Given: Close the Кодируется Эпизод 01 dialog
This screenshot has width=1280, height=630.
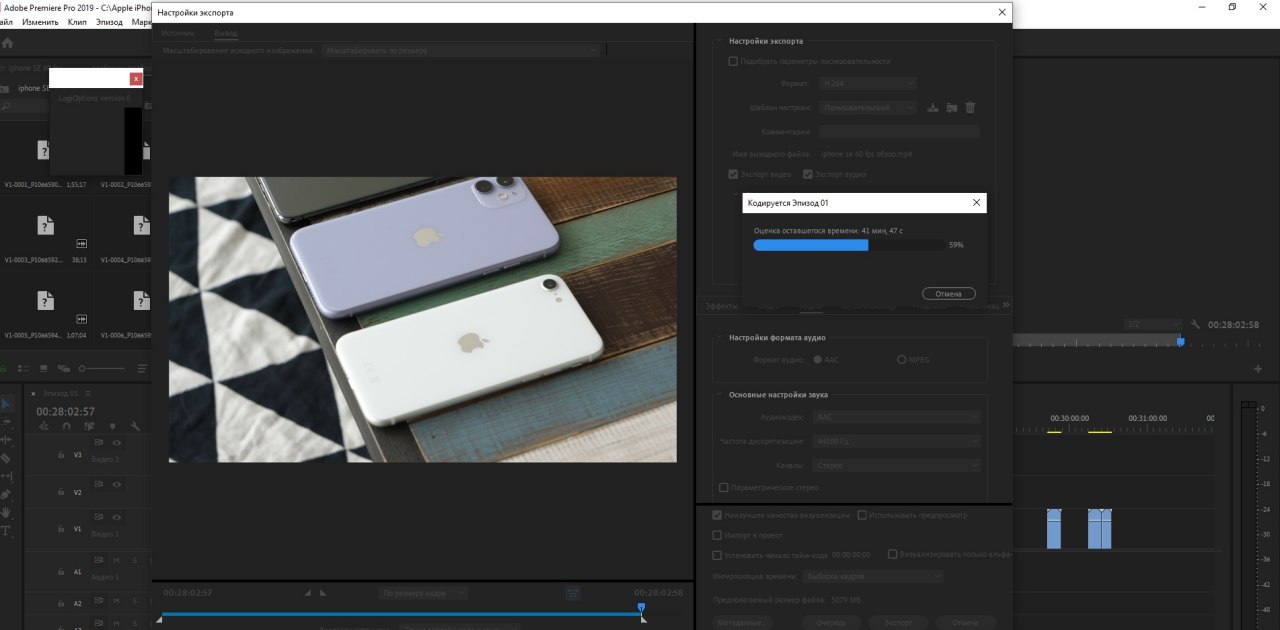Looking at the screenshot, I should pos(977,203).
